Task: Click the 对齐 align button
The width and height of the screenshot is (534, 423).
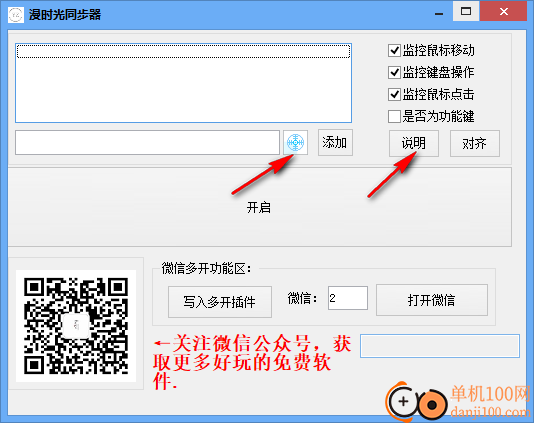Action: click(x=475, y=143)
